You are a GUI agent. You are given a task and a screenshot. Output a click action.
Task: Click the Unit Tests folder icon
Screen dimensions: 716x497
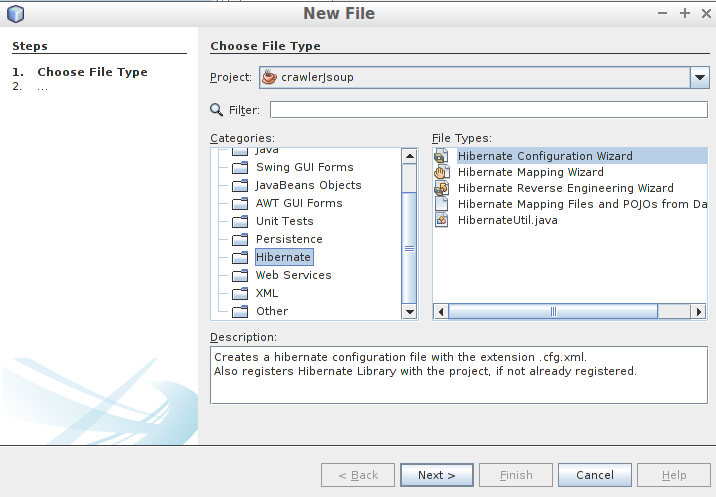coord(240,222)
